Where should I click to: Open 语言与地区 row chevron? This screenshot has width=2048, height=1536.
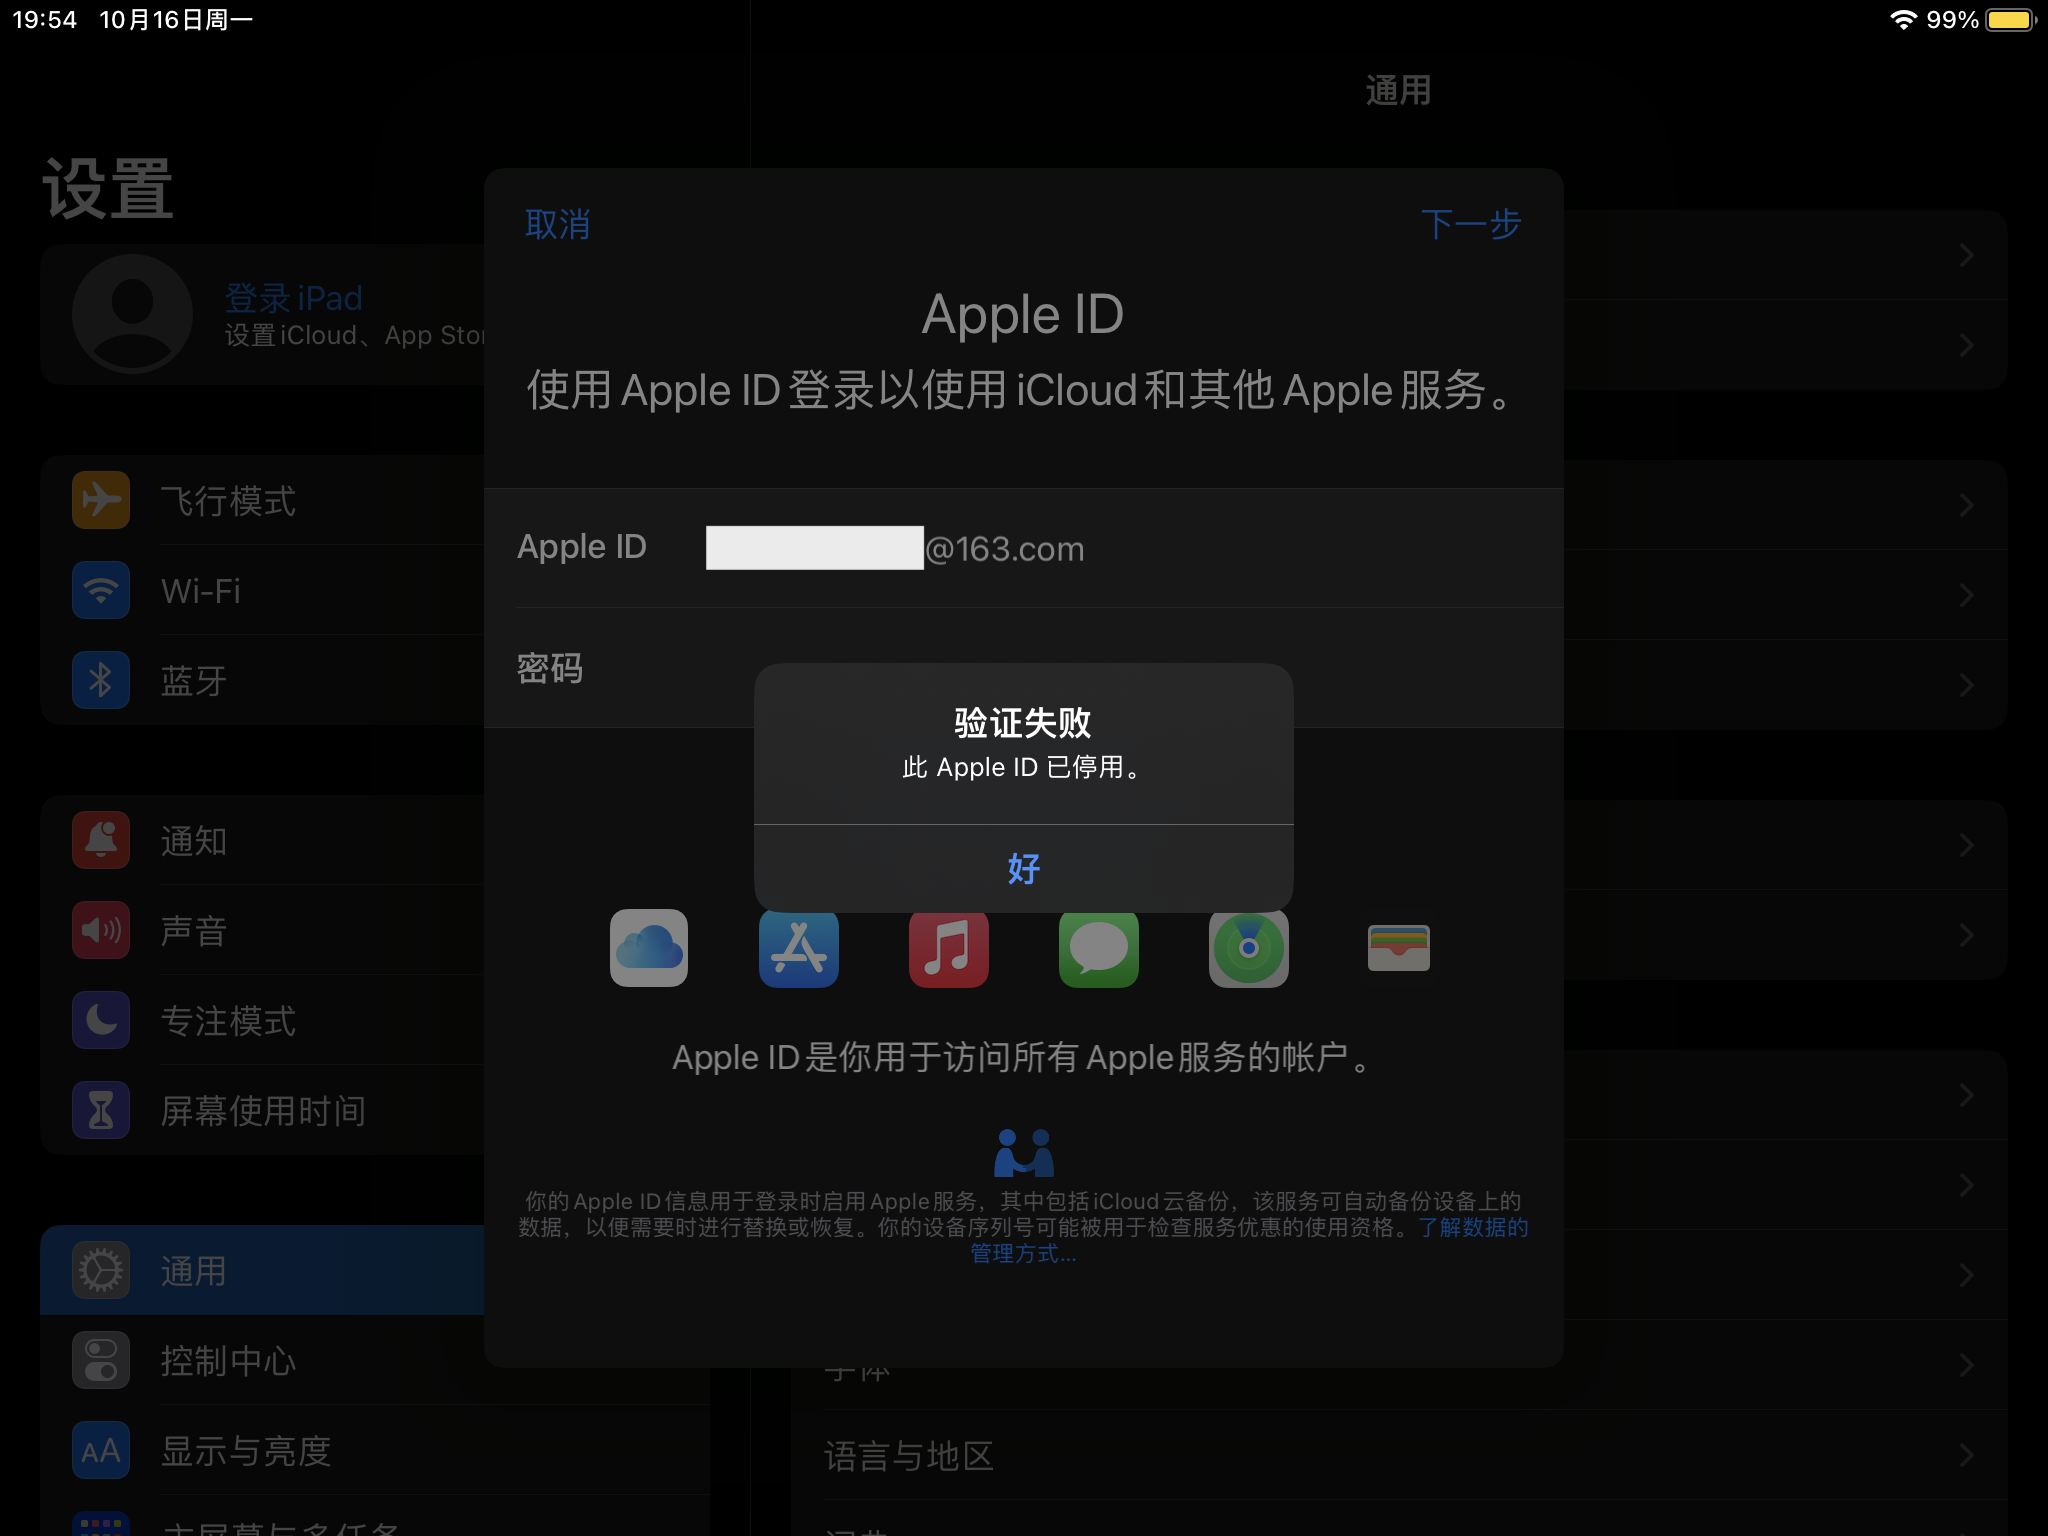coord(1965,1455)
